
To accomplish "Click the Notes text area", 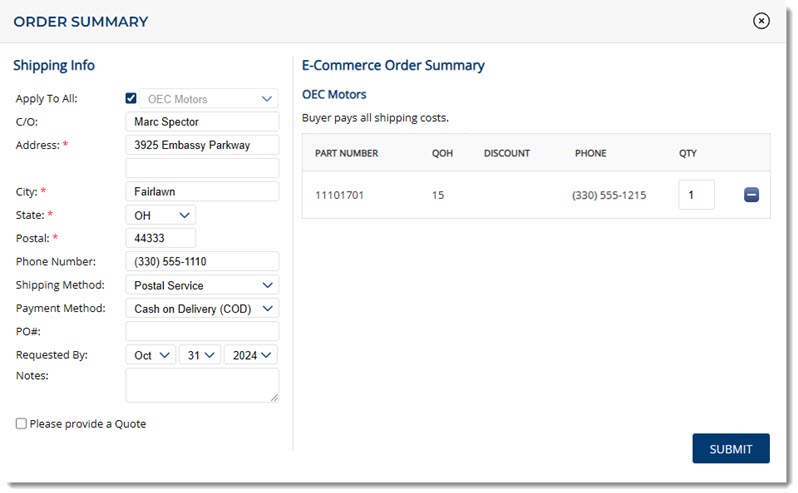I will 202,385.
